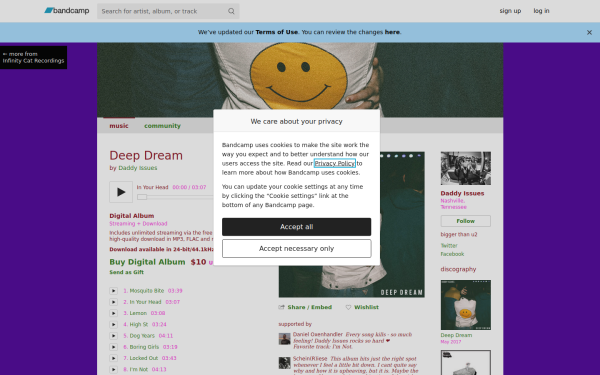Play track 6 Boring Girls
The image size is (600, 375).
click(x=114, y=347)
